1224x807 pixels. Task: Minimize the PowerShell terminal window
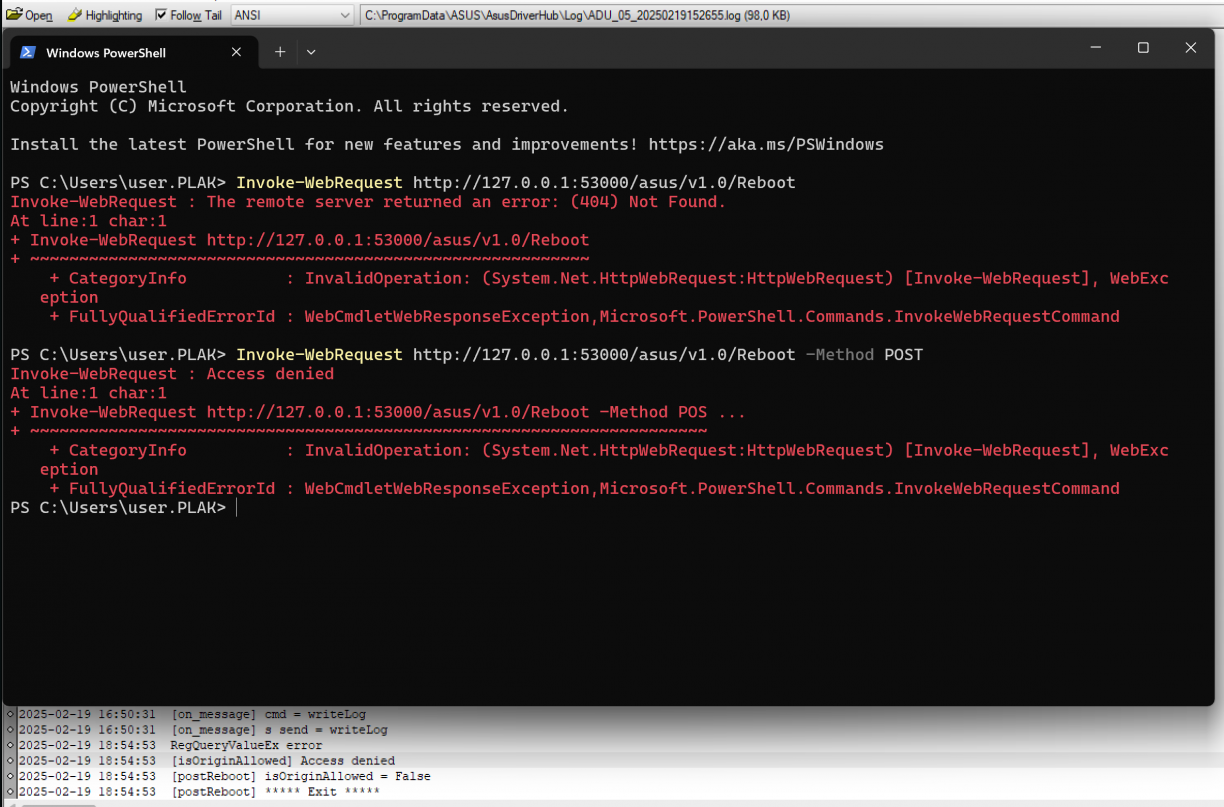pos(1096,48)
